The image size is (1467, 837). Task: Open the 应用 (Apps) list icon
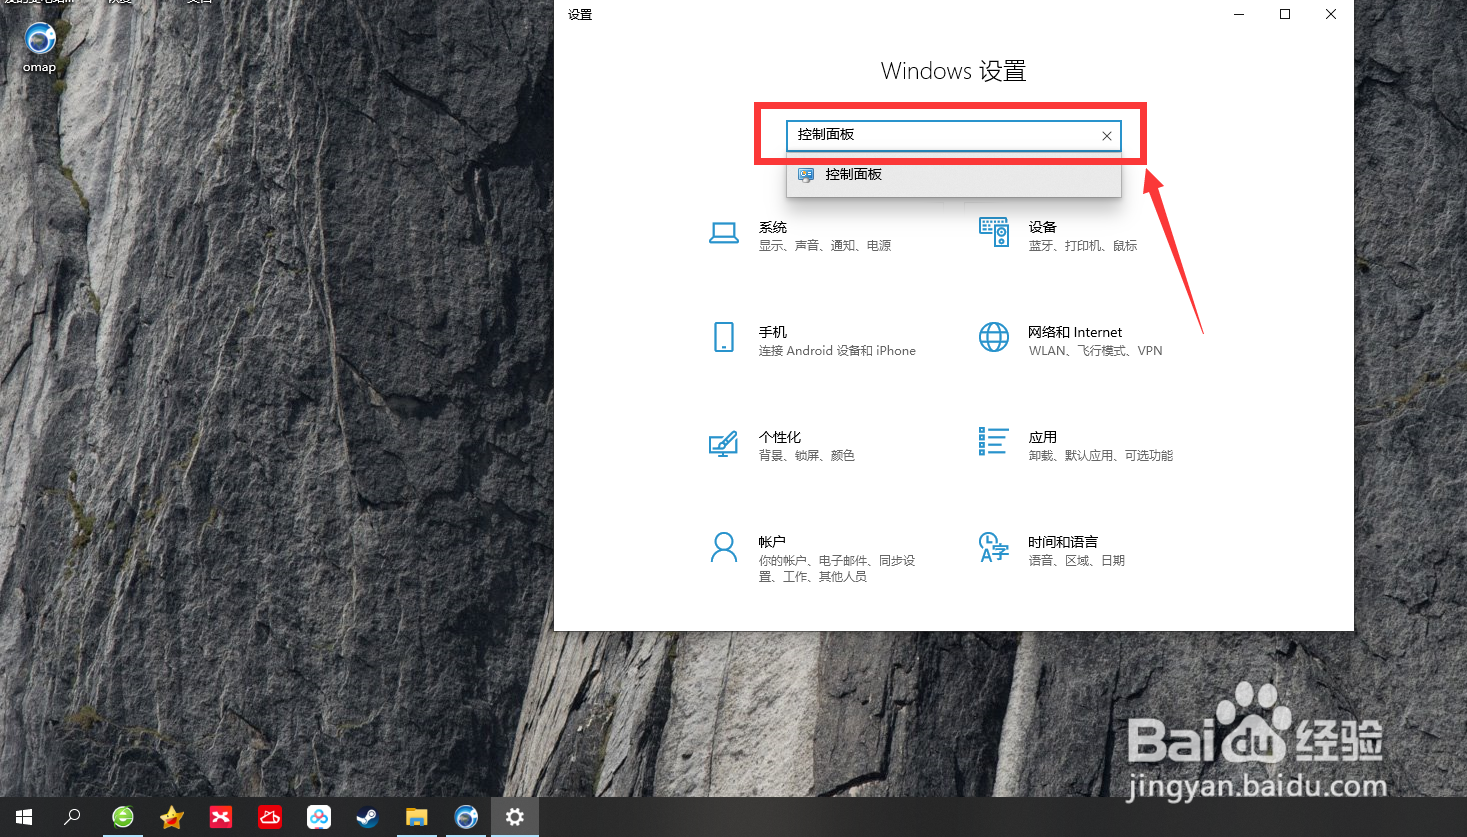pyautogui.click(x=993, y=441)
